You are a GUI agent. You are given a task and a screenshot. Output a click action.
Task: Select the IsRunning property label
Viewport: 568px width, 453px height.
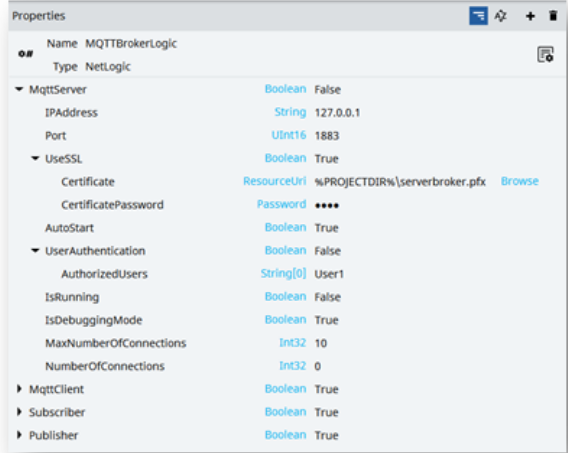click(x=72, y=297)
